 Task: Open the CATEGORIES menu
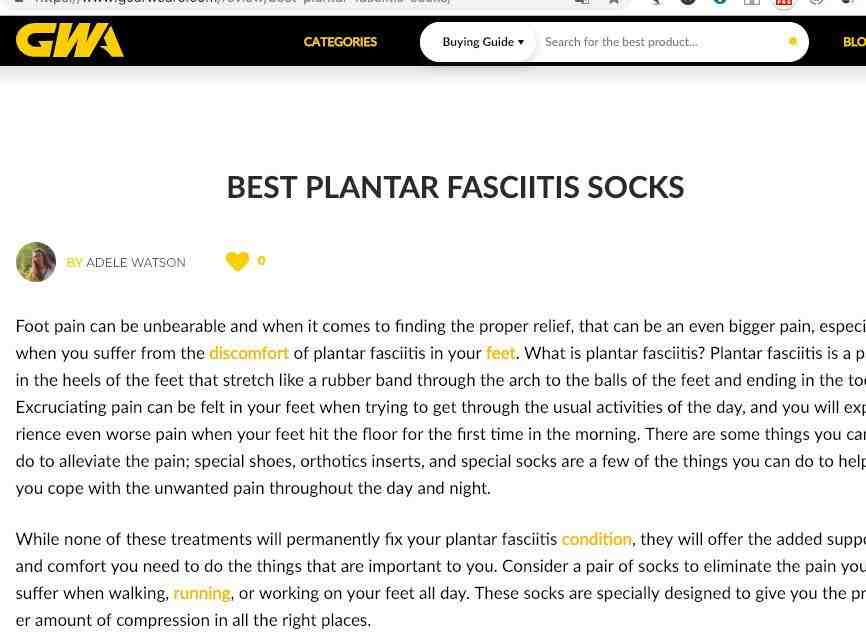click(x=340, y=42)
